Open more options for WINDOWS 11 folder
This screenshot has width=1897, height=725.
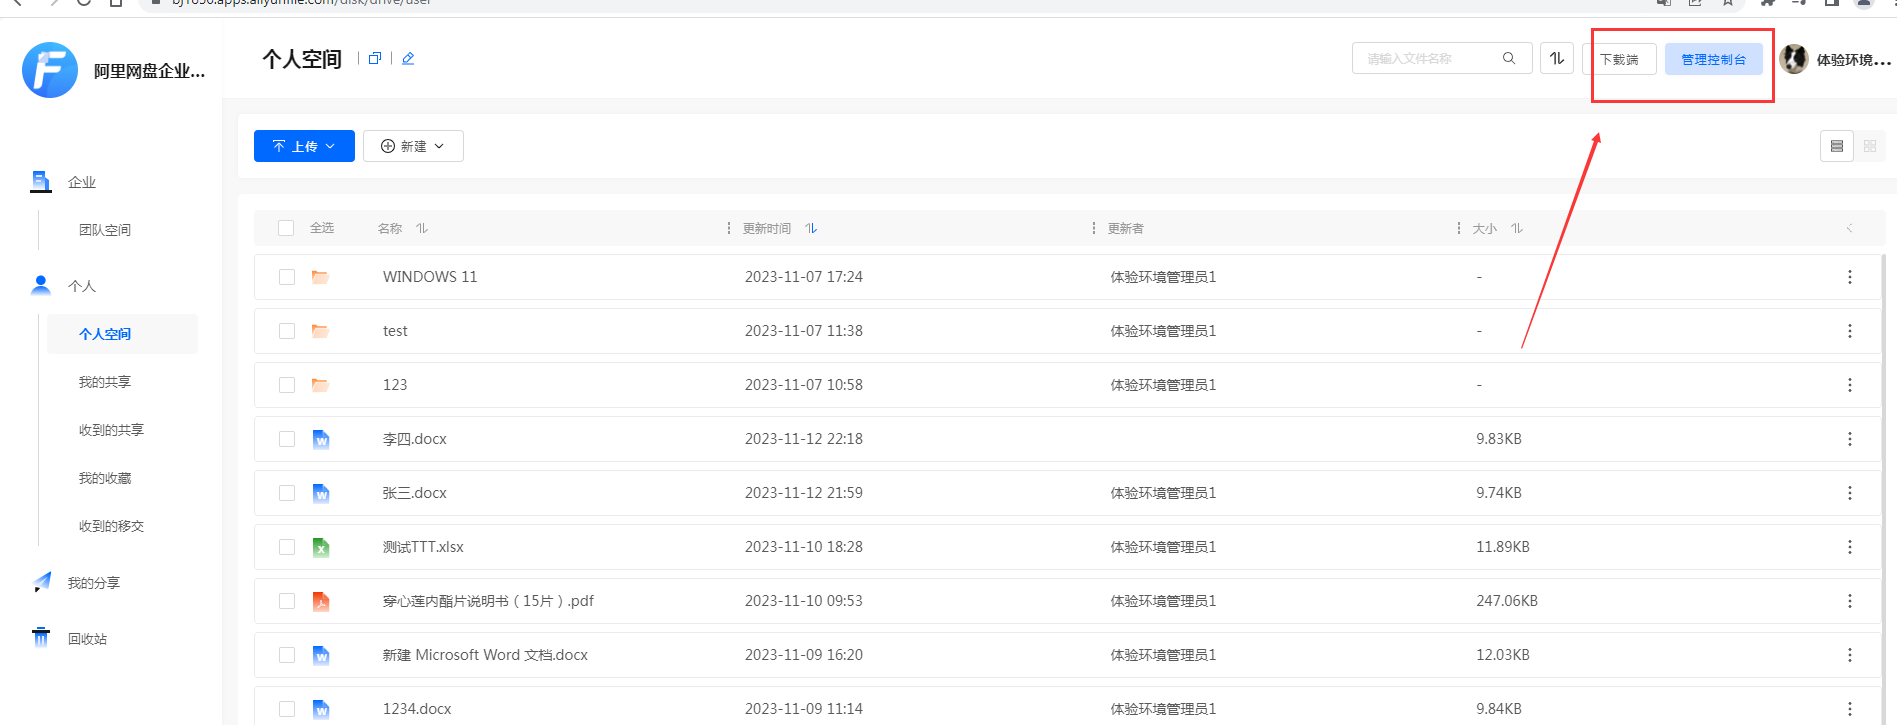(1849, 277)
